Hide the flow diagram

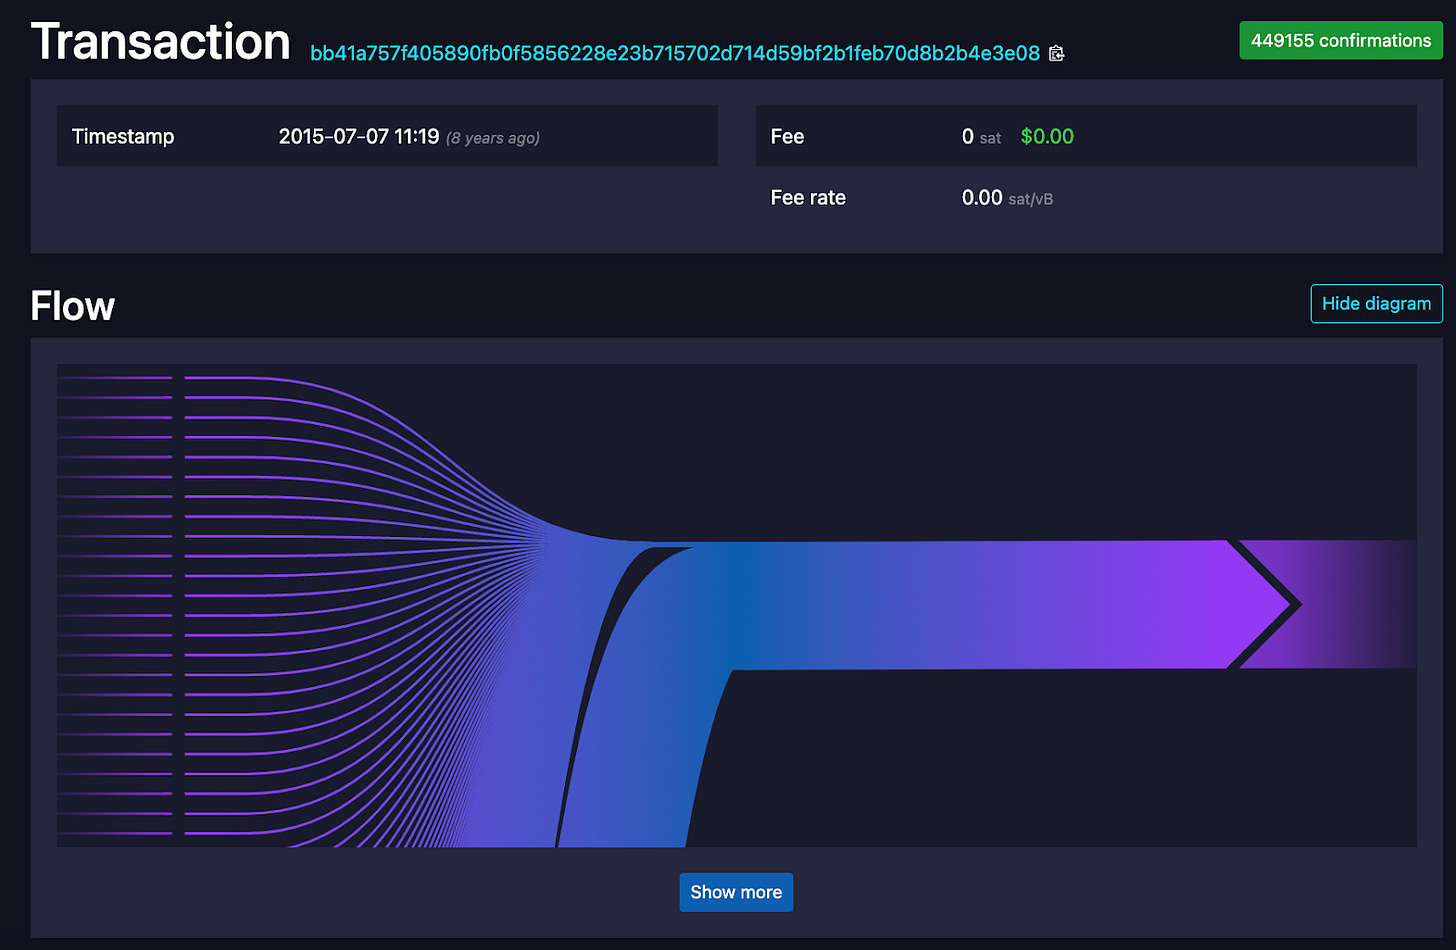pos(1376,304)
